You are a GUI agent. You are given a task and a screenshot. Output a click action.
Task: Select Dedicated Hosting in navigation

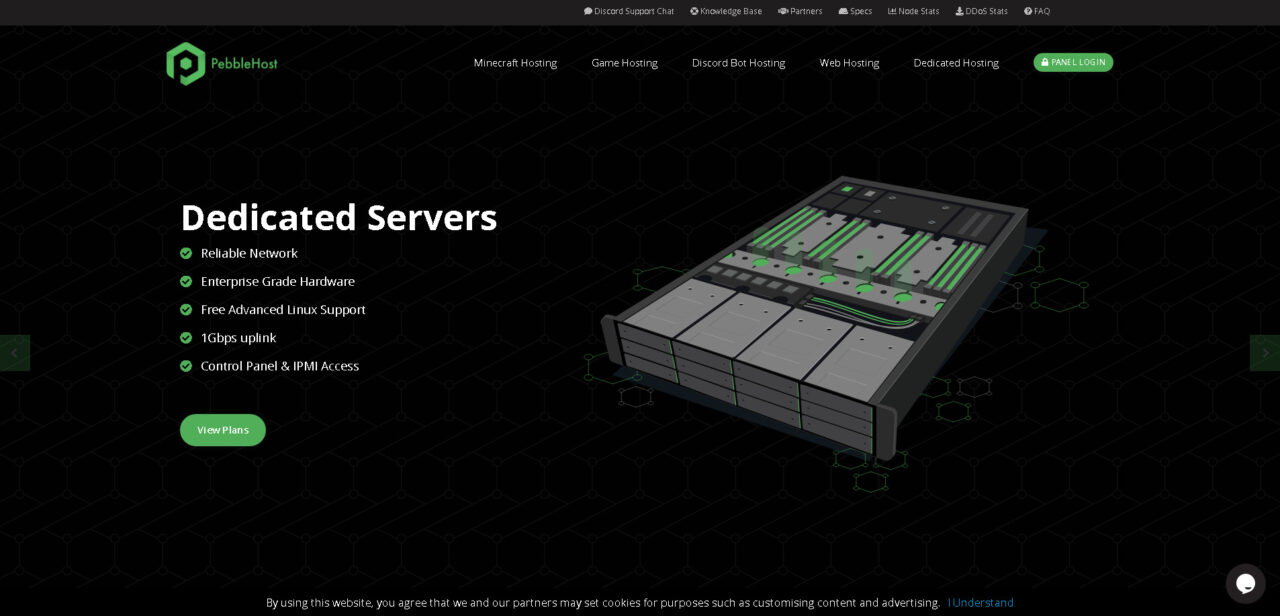click(x=956, y=63)
